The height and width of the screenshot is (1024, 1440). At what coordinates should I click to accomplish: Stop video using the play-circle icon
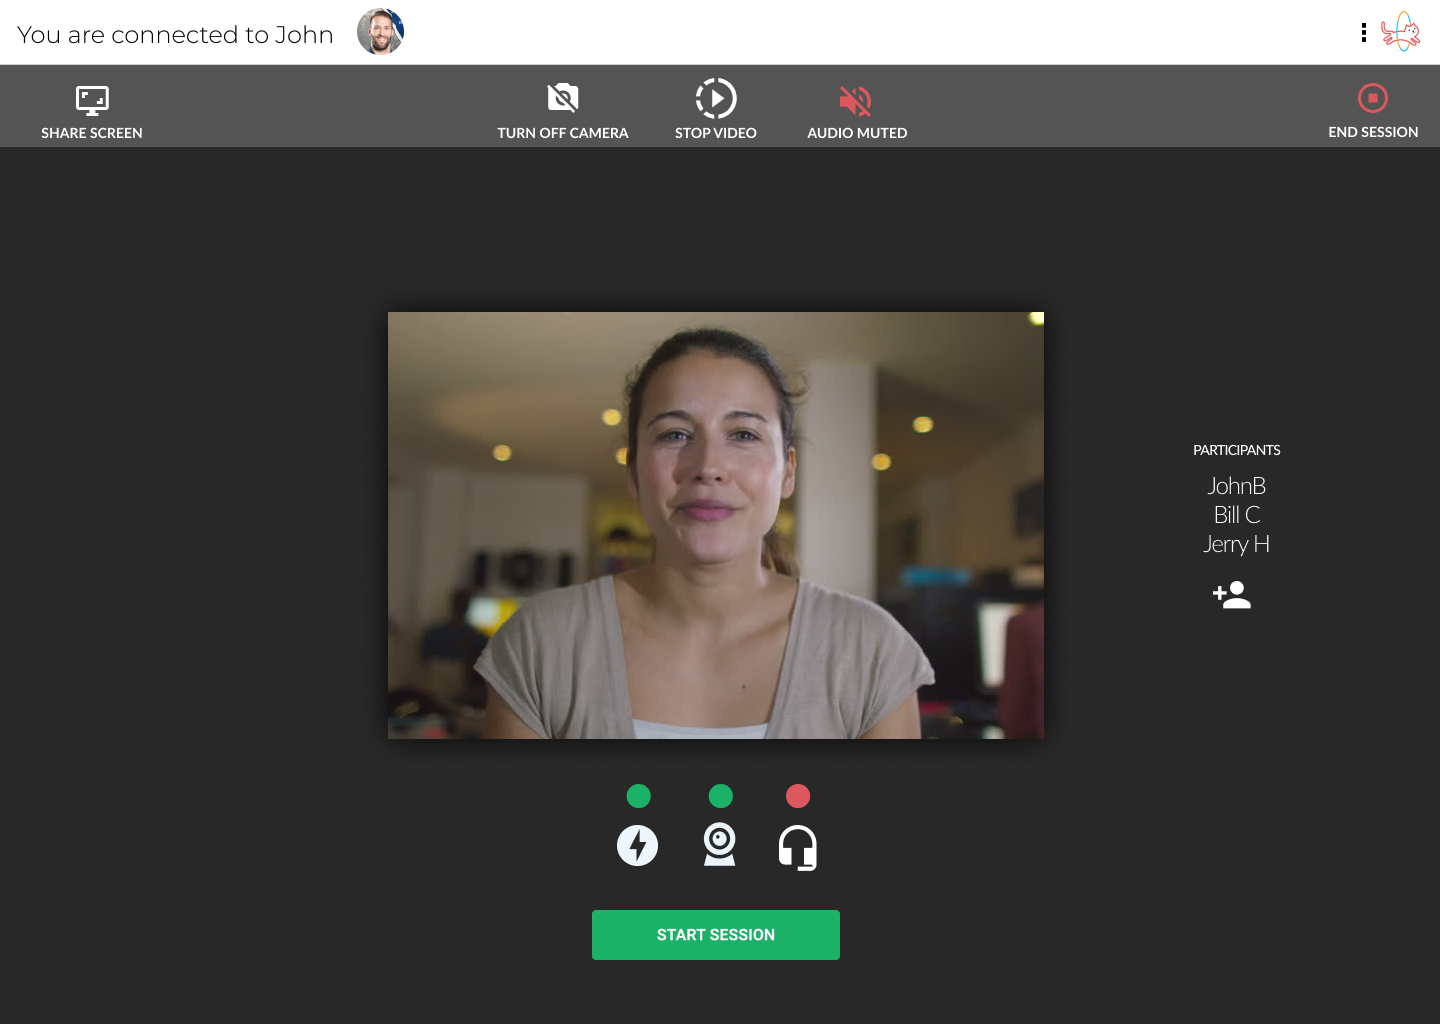[716, 98]
